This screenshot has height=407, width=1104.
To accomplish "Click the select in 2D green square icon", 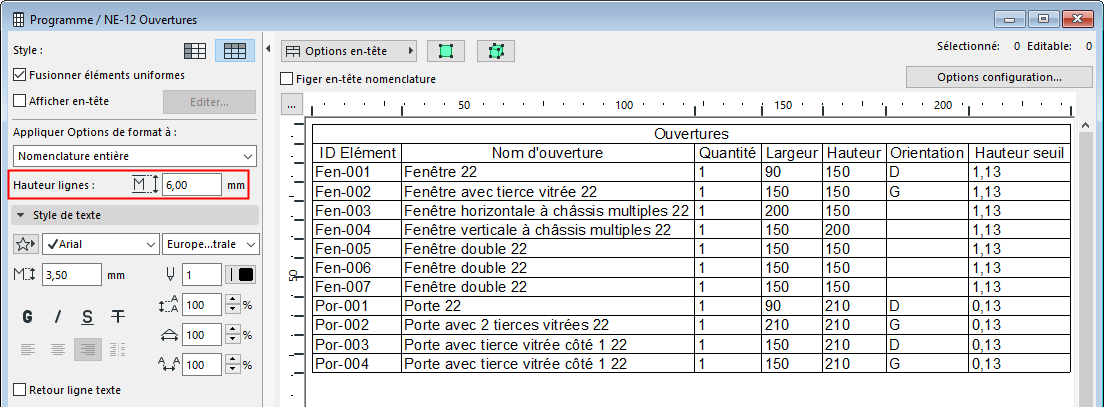I will 445,51.
